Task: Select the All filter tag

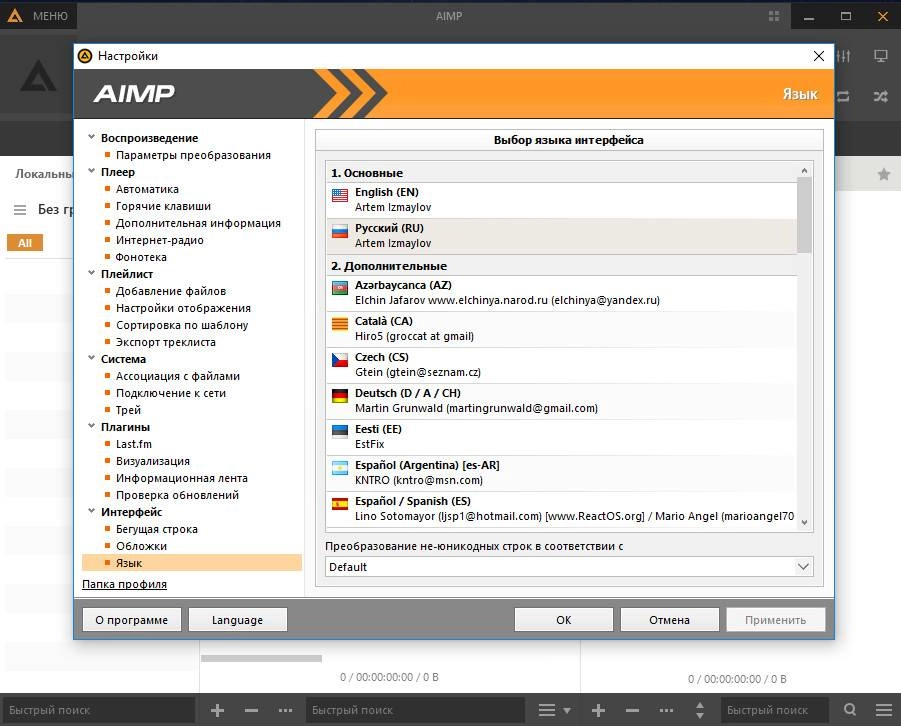Action: [25, 243]
